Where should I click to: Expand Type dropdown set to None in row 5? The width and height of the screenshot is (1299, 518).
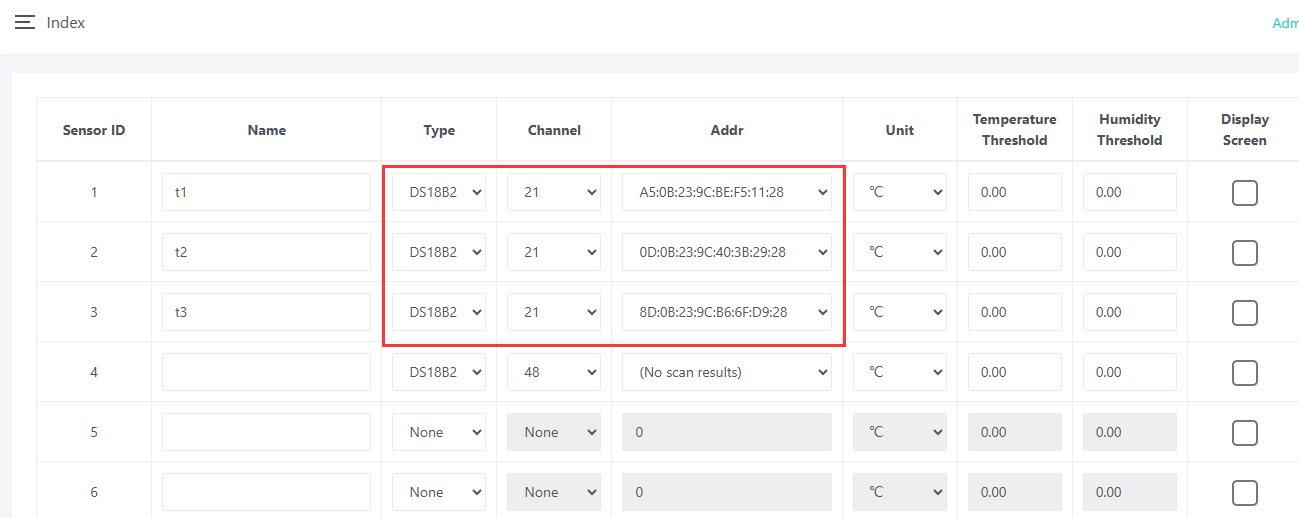pyautogui.click(x=438, y=432)
